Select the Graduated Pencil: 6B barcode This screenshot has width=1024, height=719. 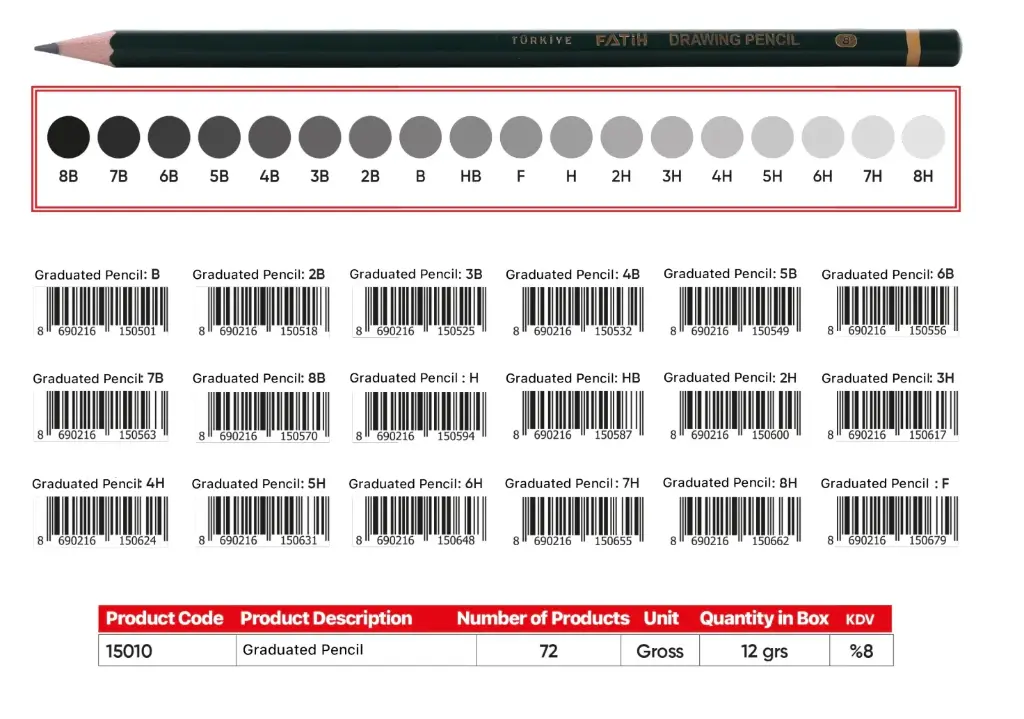tap(891, 308)
